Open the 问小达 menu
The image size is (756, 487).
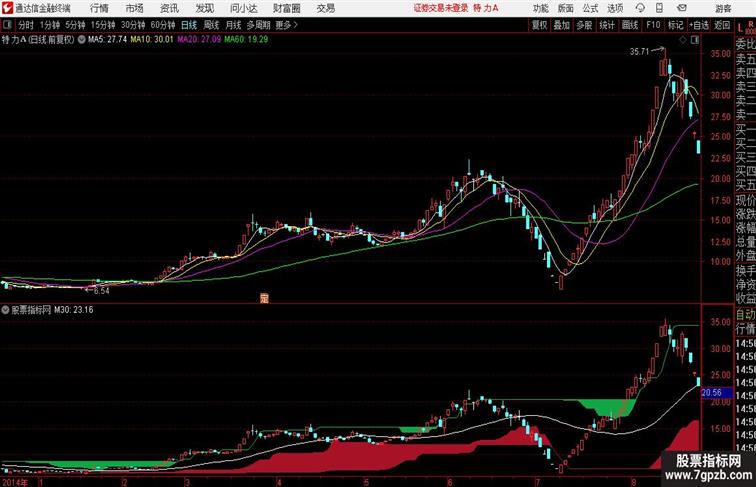coord(243,8)
